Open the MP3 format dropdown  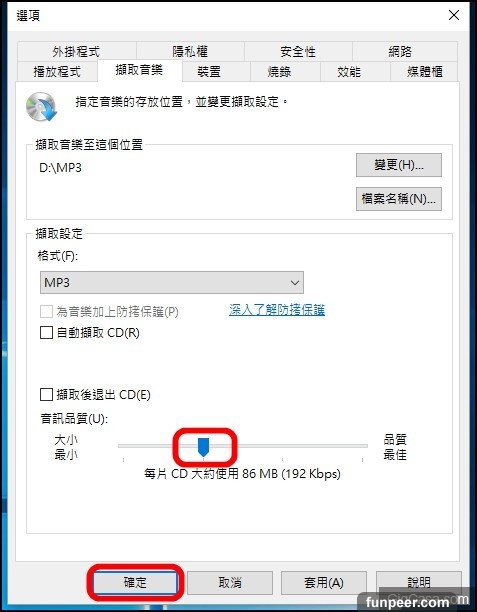pos(172,282)
